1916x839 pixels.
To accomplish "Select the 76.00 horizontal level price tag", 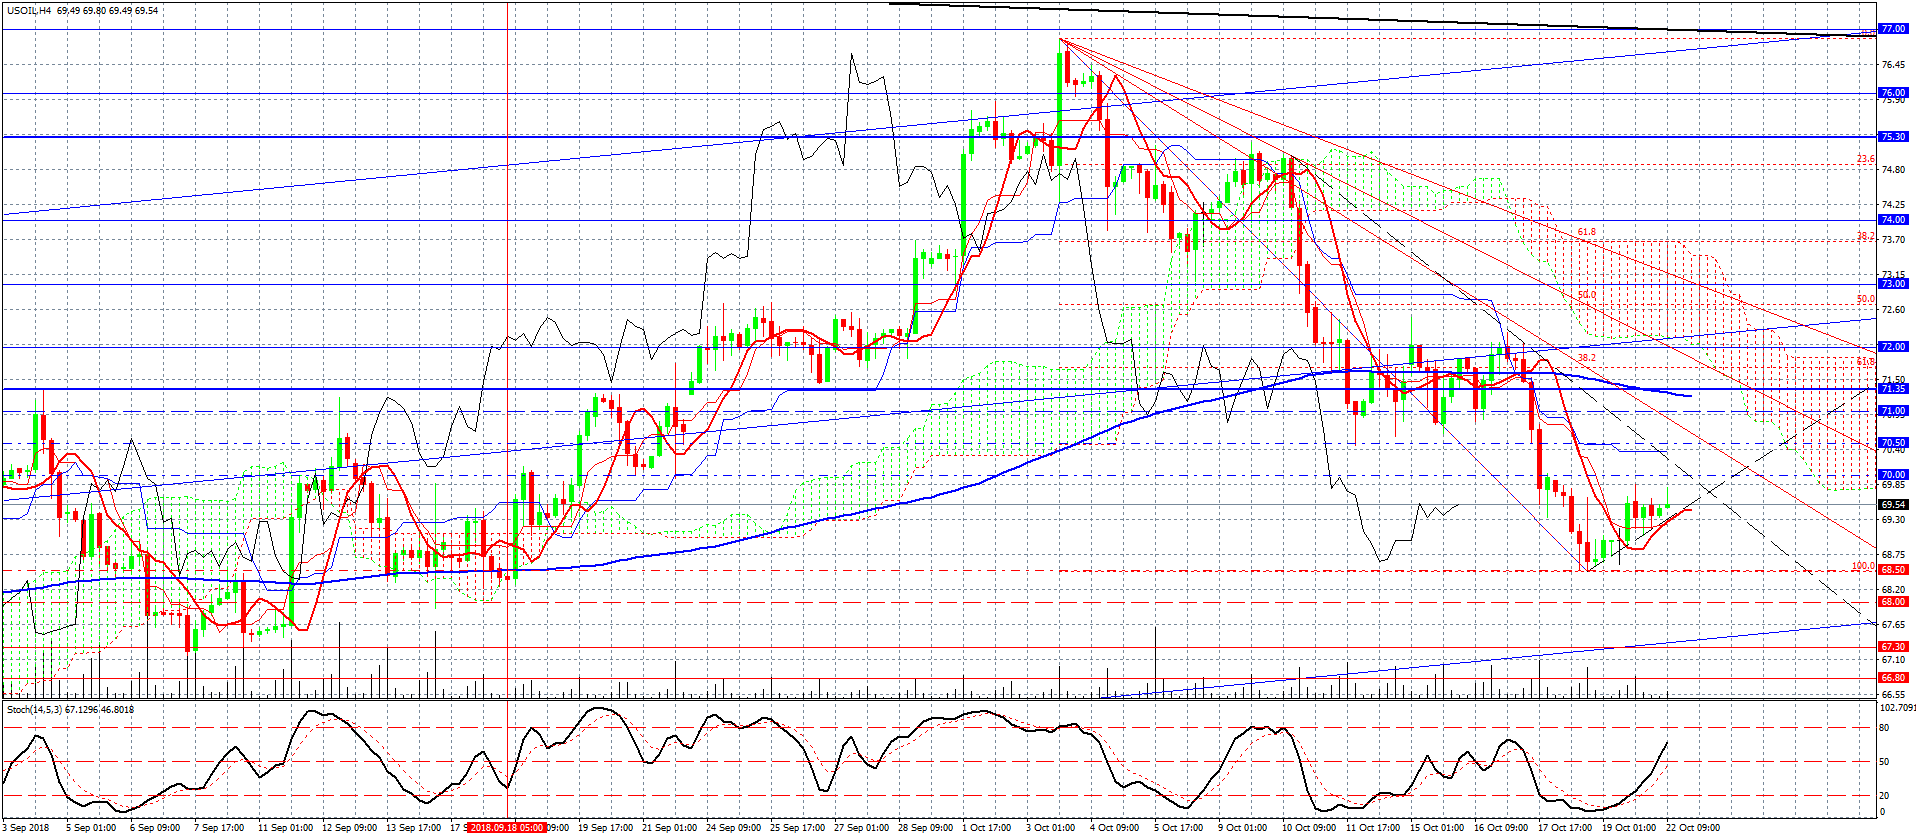I will click(x=1893, y=93).
